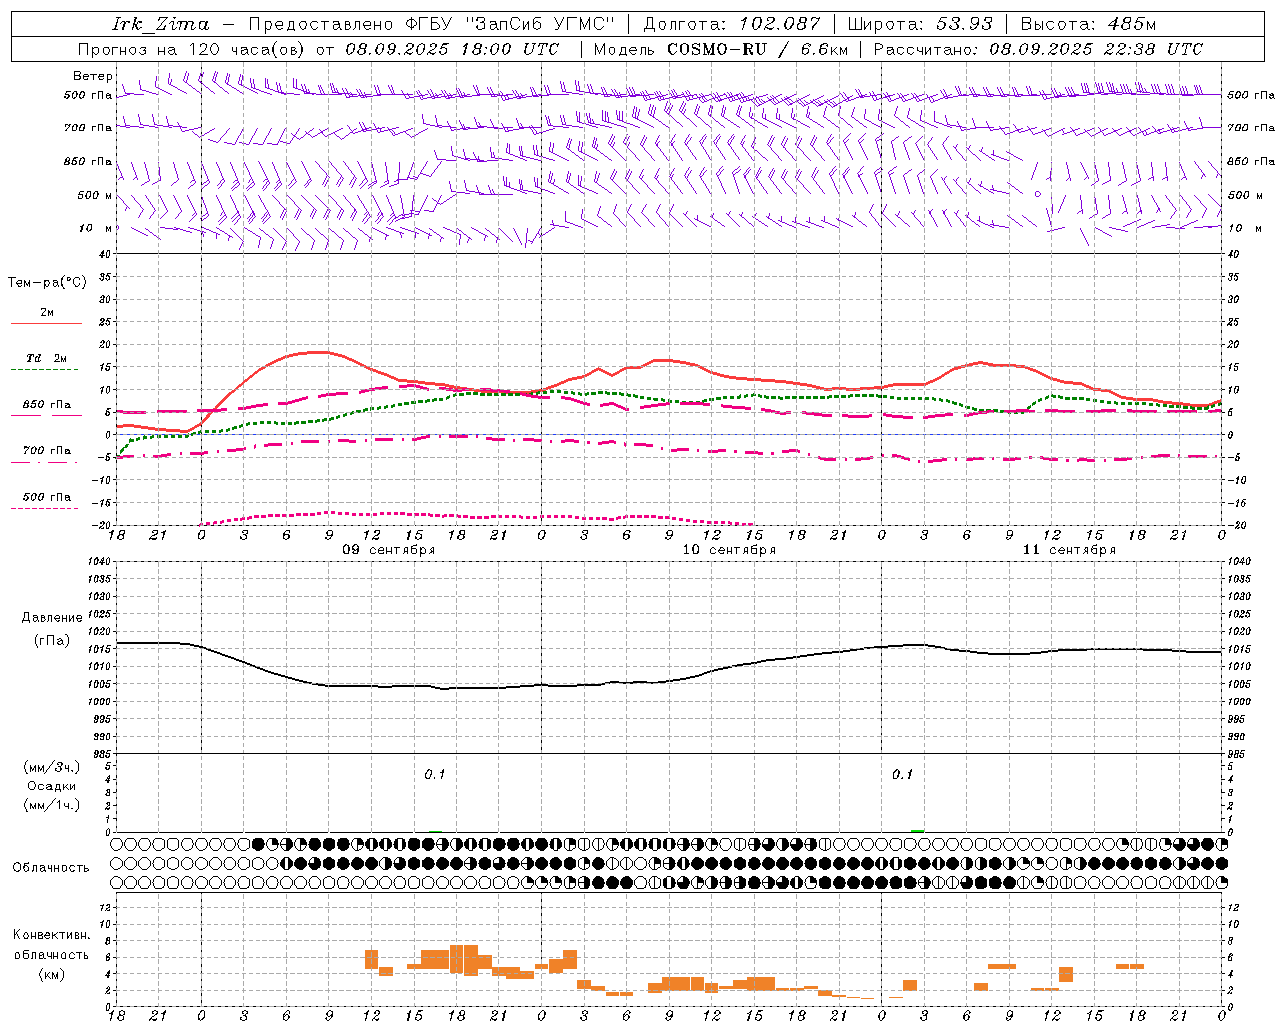Click the "Тем-ра(°C)" temperature panel label

click(x=47, y=283)
